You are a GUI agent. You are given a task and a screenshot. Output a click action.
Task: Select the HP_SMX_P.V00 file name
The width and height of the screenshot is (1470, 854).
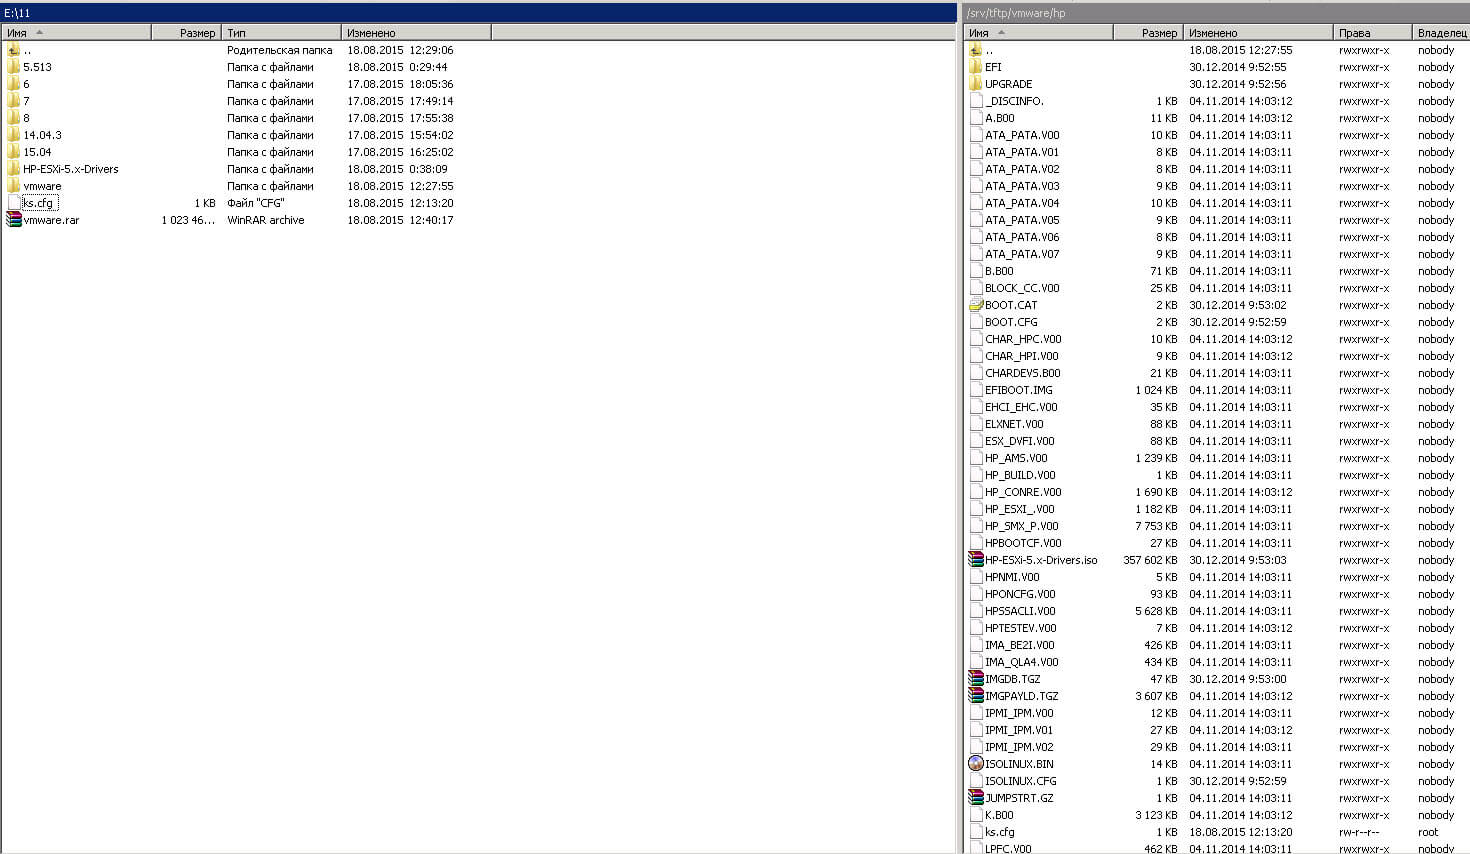(1022, 526)
